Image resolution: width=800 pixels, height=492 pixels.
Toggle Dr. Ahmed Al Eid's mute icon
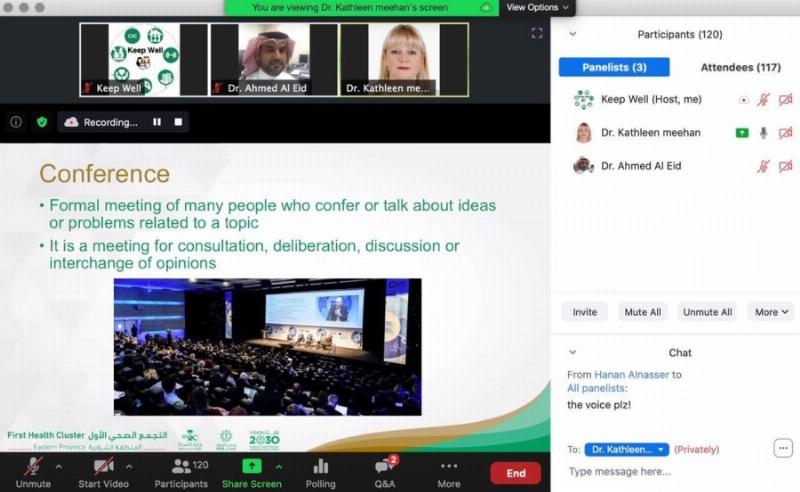point(763,166)
